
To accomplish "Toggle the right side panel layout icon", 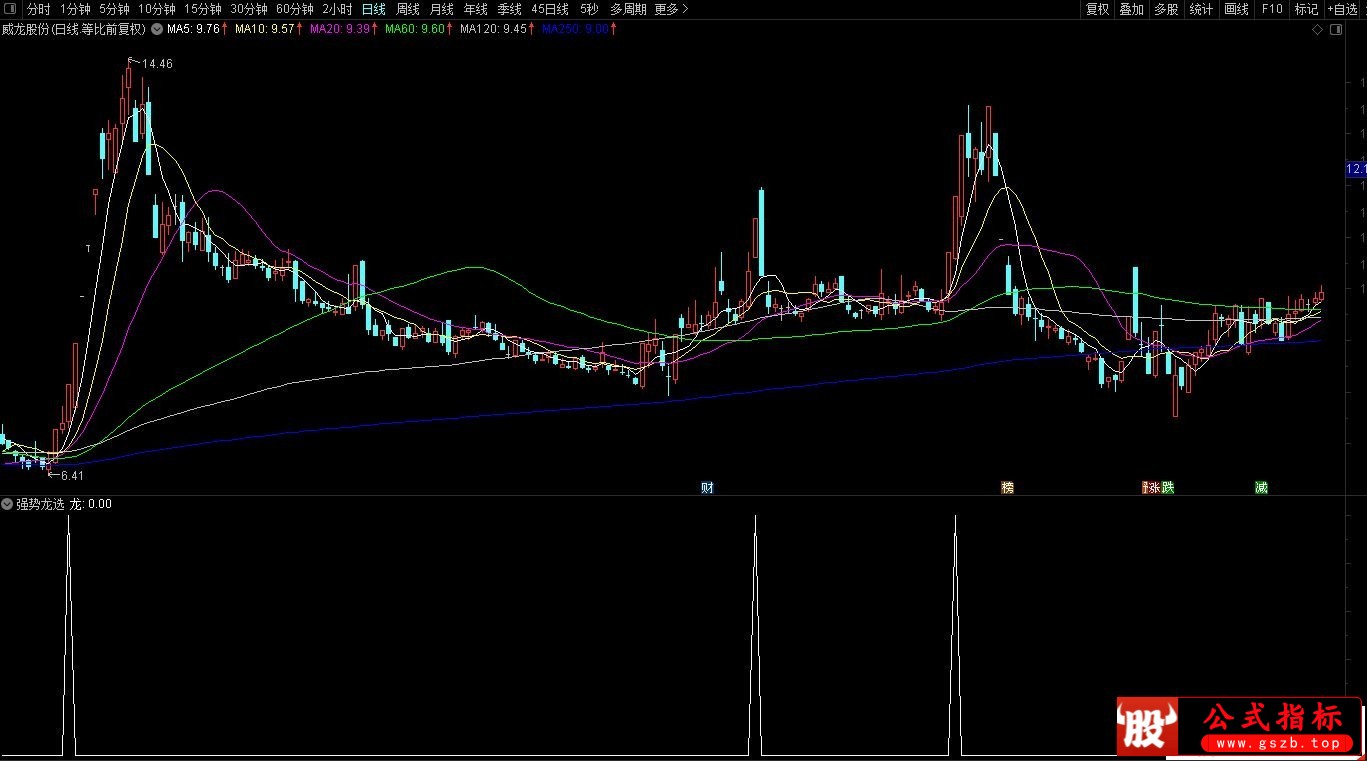I will coord(1337,32).
